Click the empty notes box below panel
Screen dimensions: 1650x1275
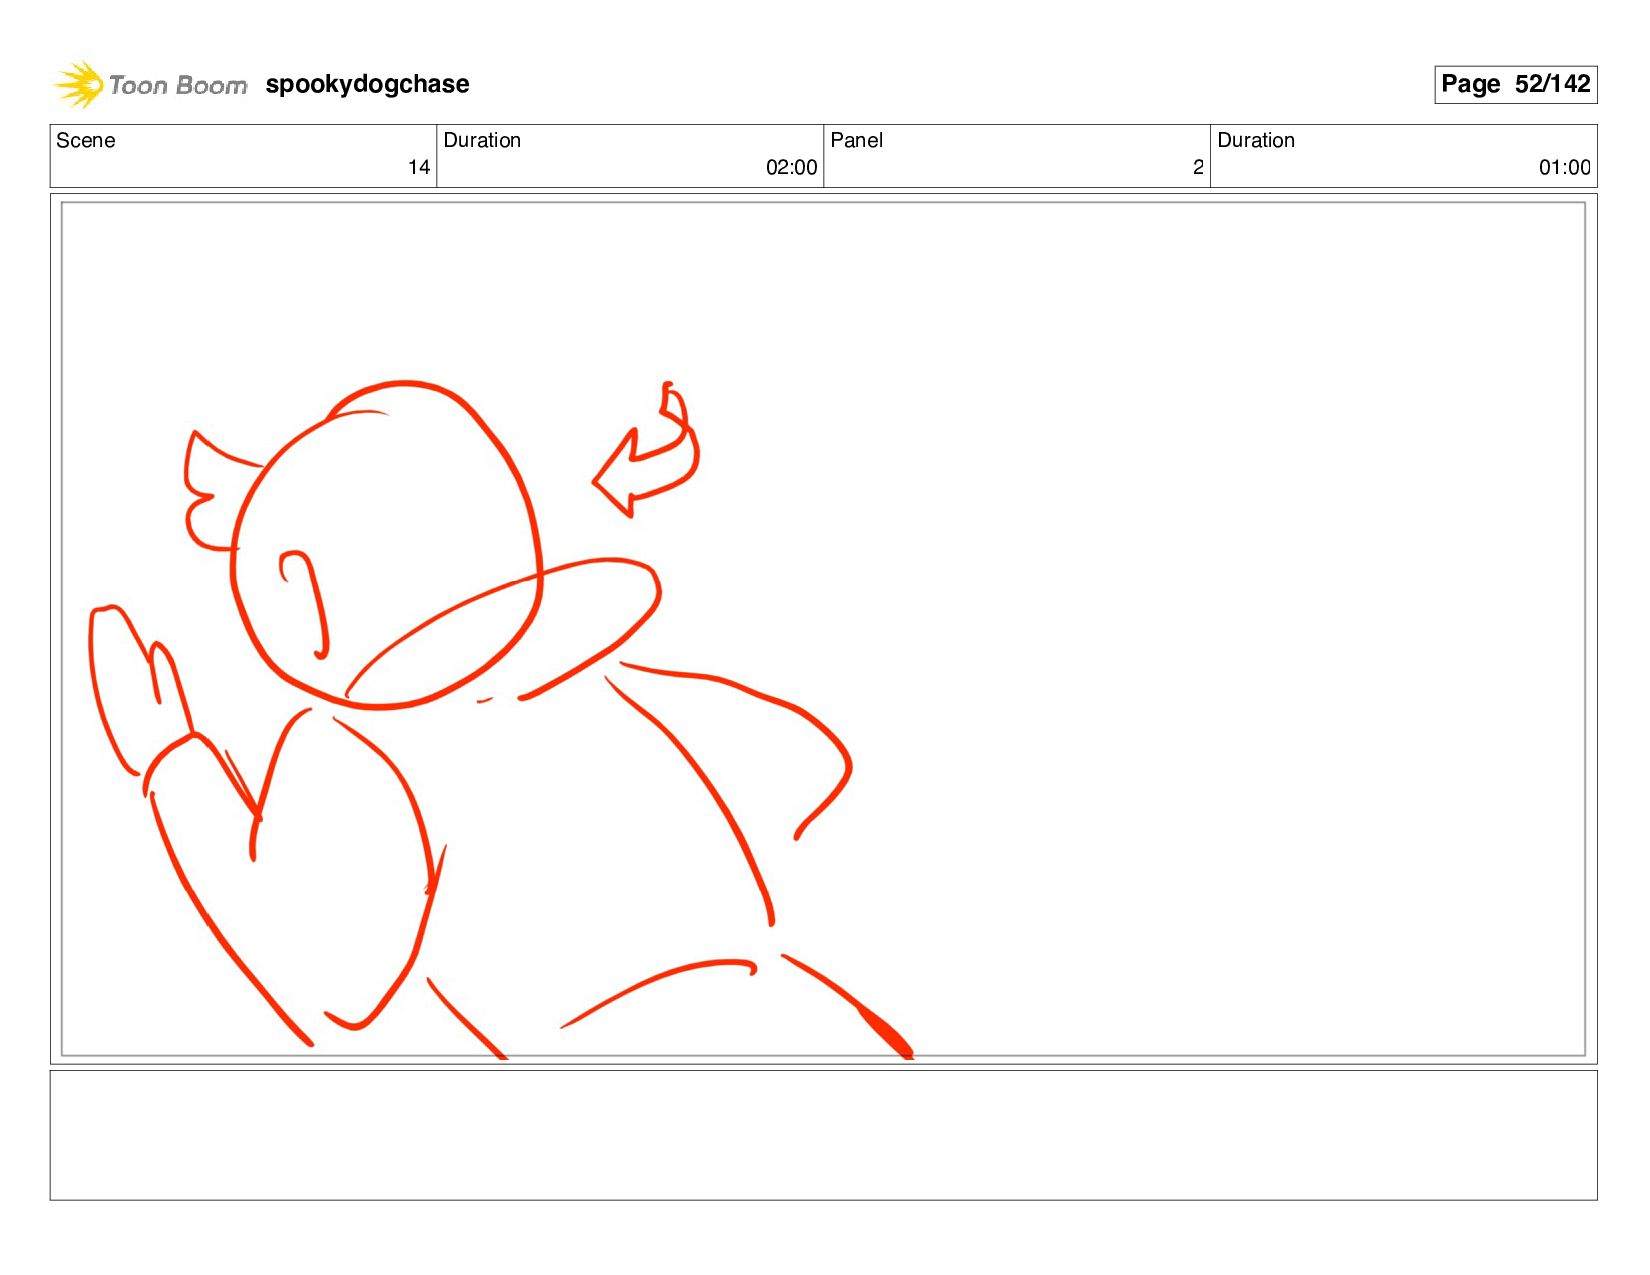[823, 1135]
